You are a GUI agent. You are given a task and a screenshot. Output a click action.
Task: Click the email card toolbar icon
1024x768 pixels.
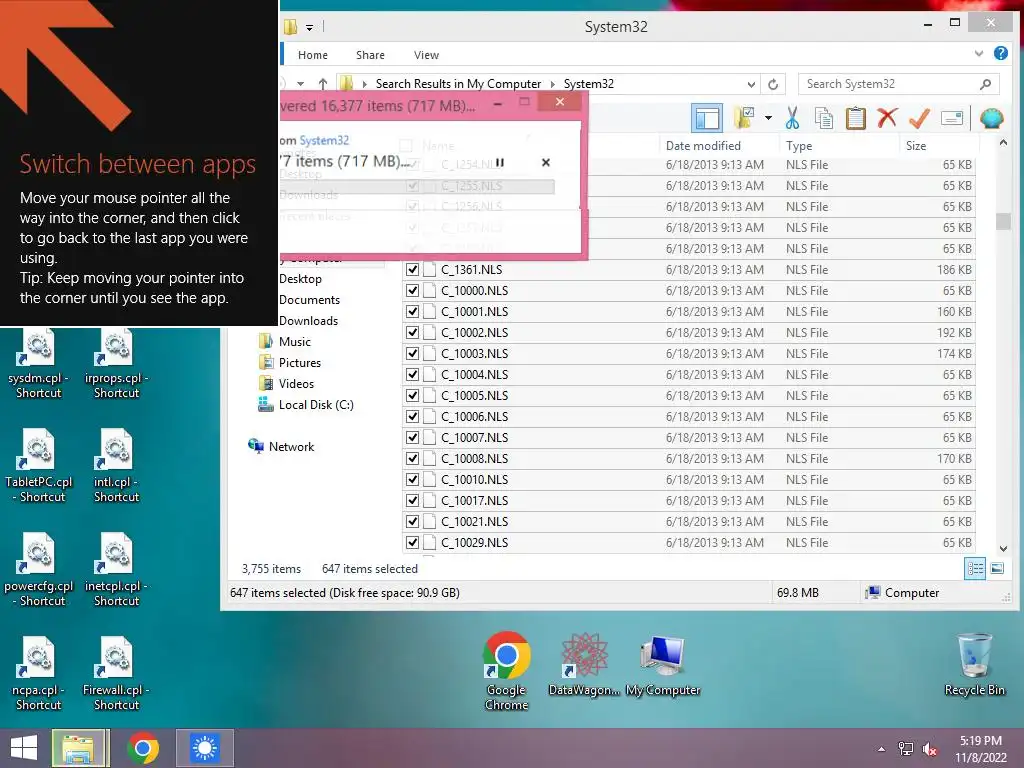pos(952,118)
